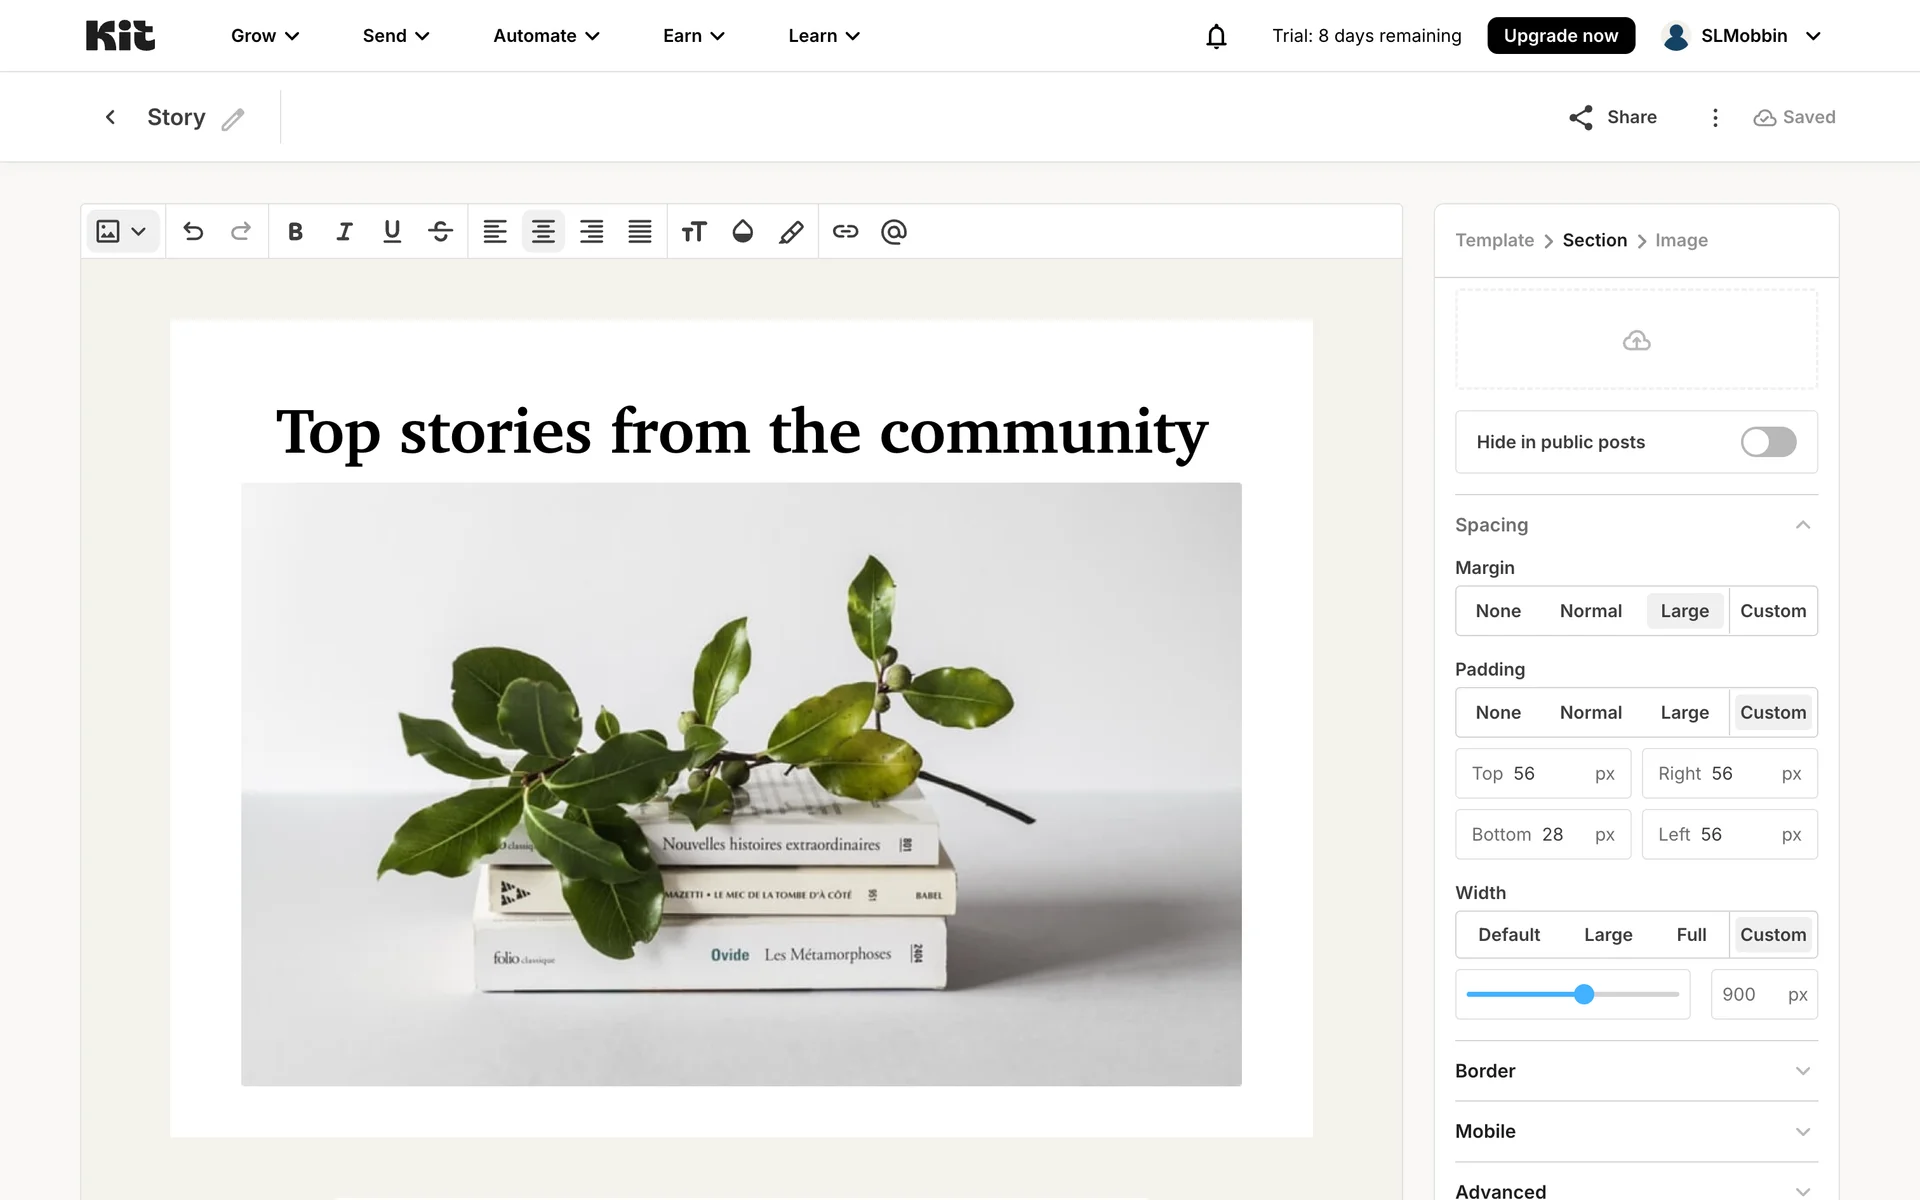Screen dimensions: 1920x1200
Task: Open the notifications bell
Action: click(1216, 36)
